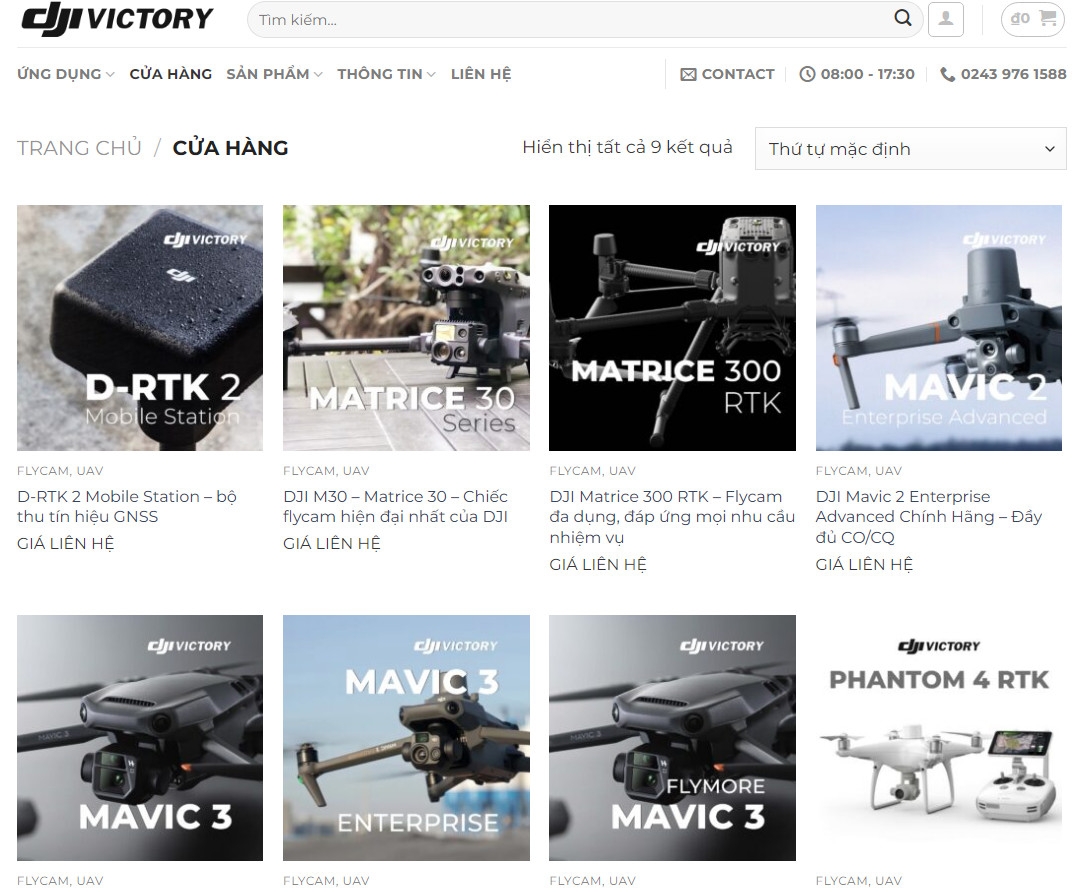Open the CỬA HÀNG menu item

coord(170,74)
